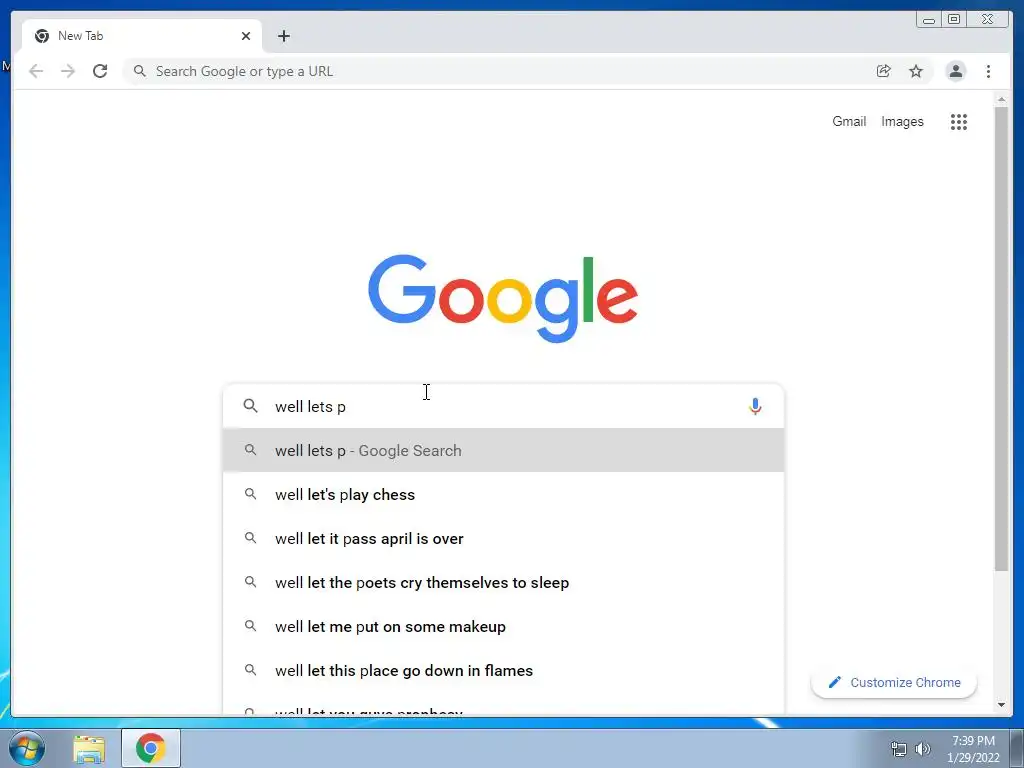Screen dimensions: 1024x768
Task: Open the Images link
Action: point(902,121)
